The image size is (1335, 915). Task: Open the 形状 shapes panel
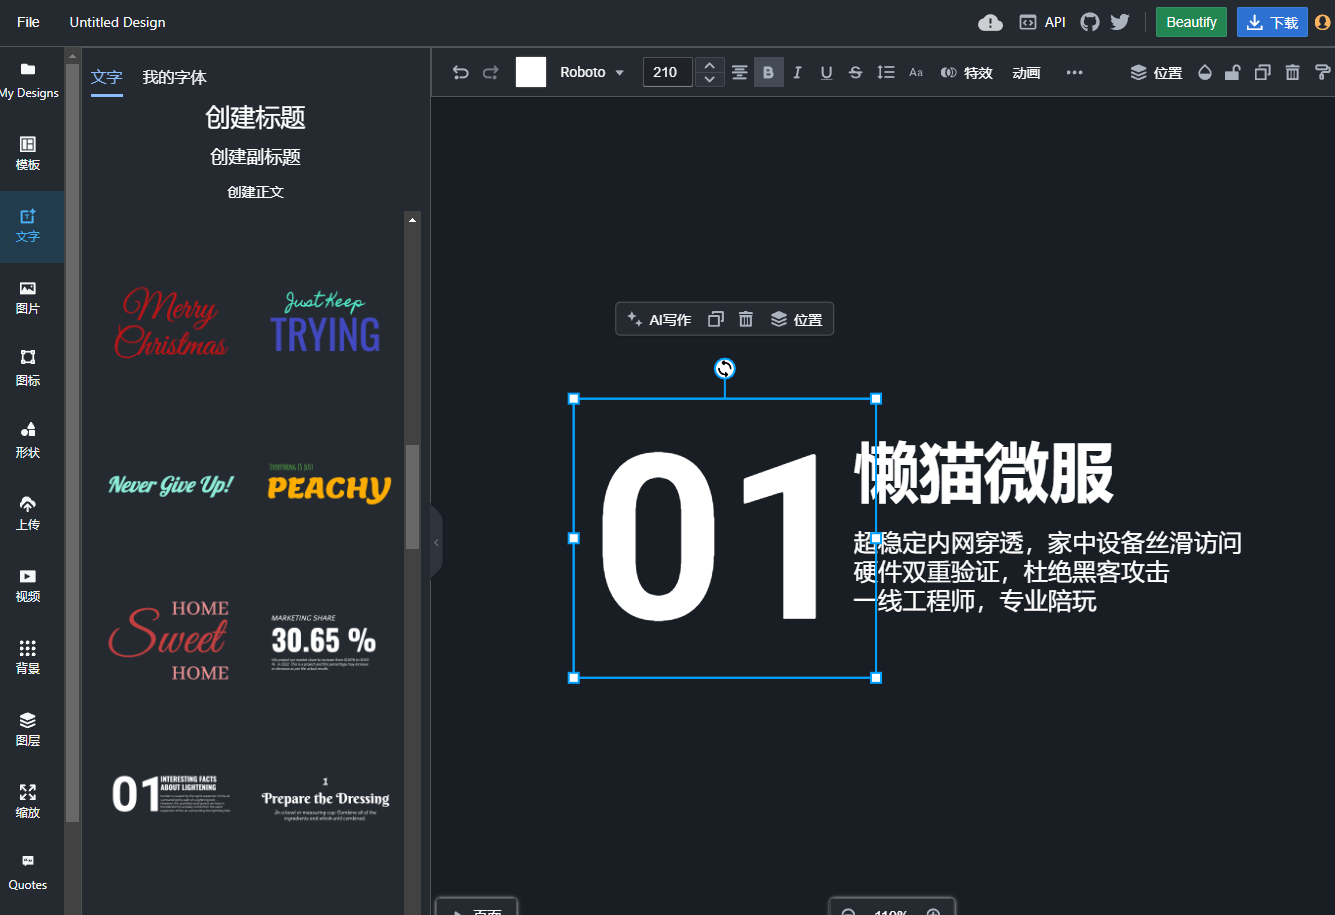(x=28, y=442)
